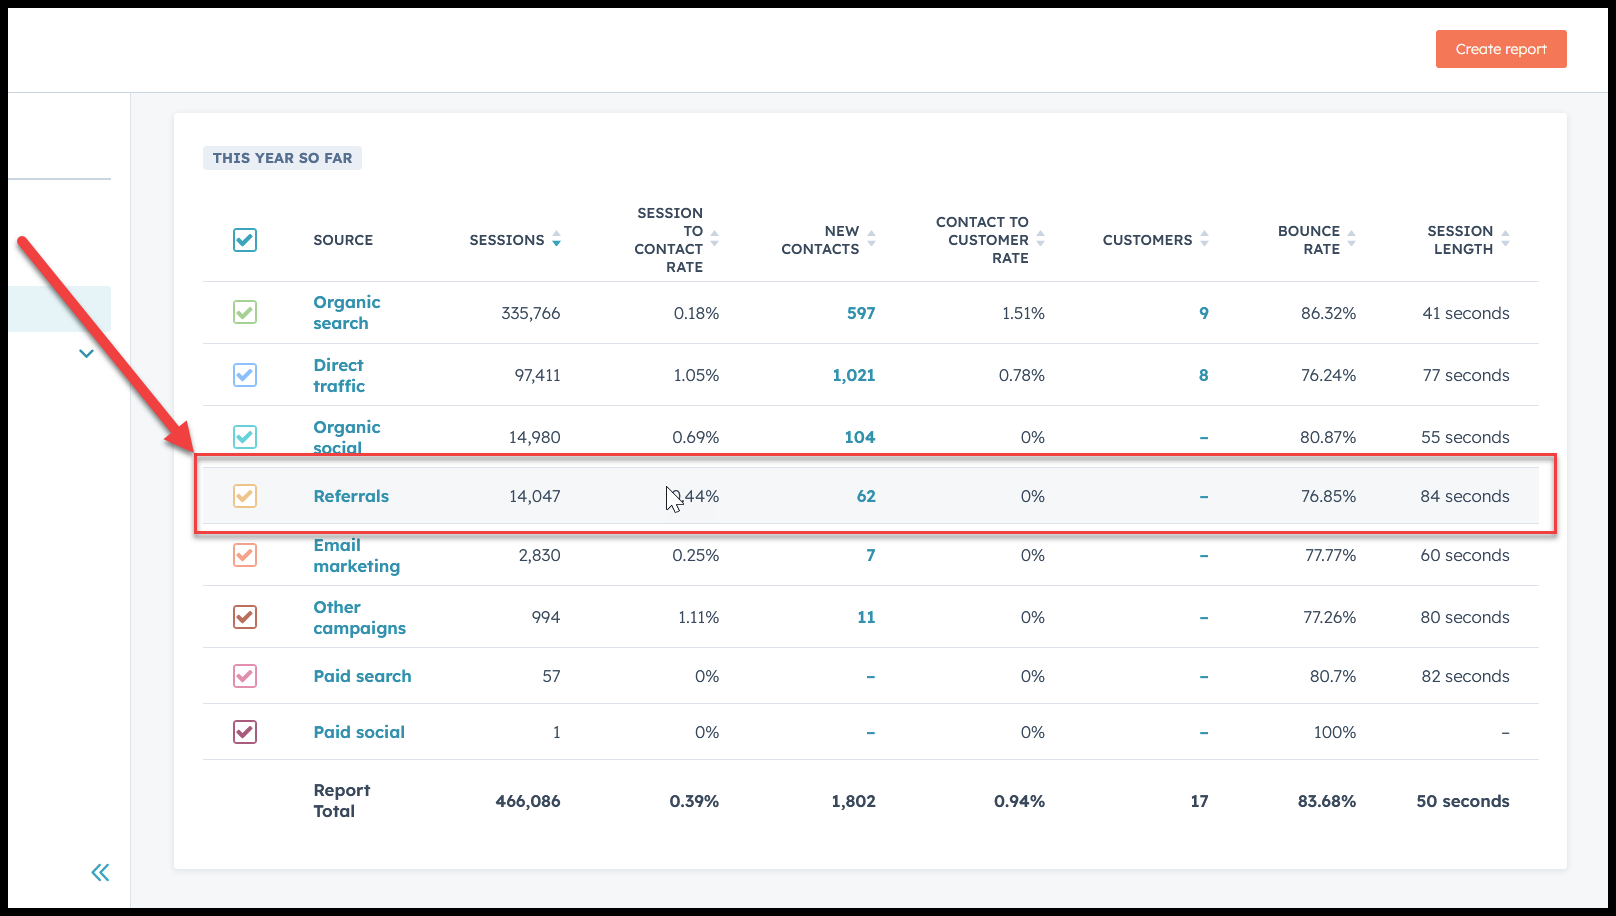Toggle the select-all sources checkbox
The width and height of the screenshot is (1616, 916).
click(x=245, y=240)
